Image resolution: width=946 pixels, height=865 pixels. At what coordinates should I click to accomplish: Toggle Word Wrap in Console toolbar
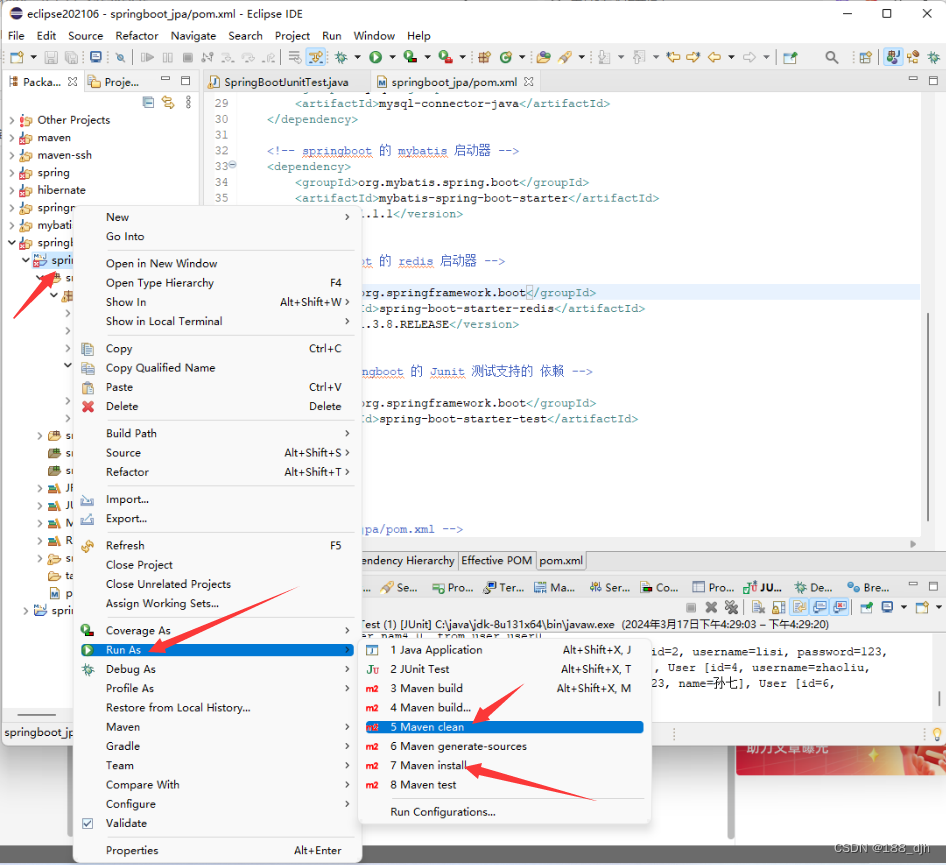click(799, 607)
